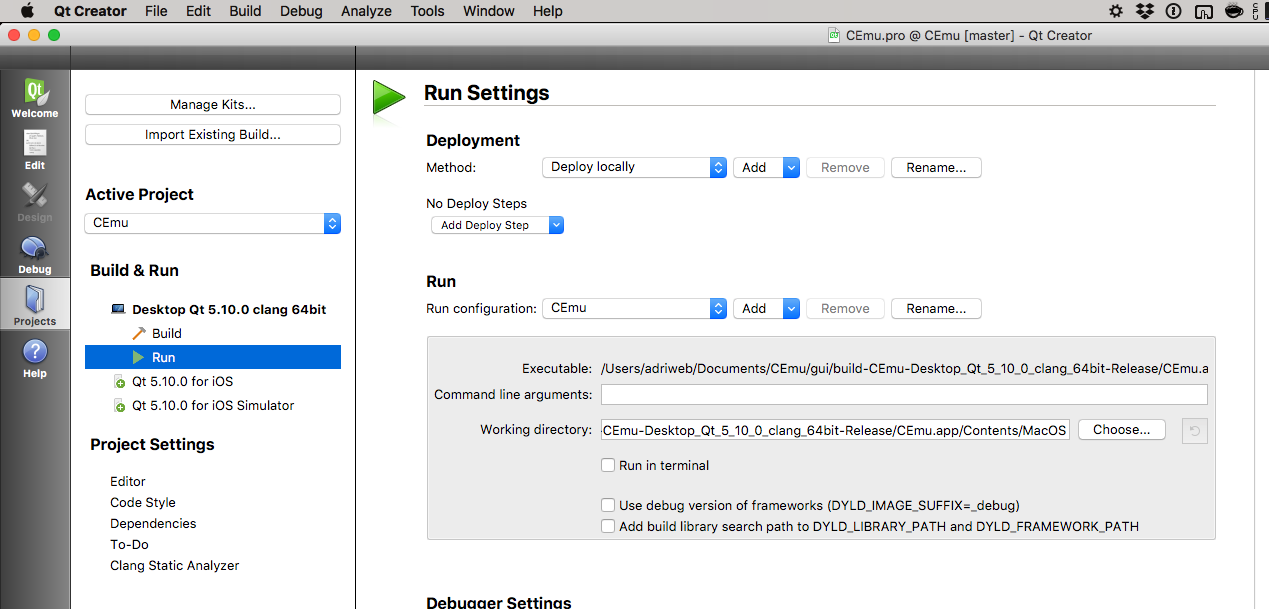The height and width of the screenshot is (609, 1269).
Task: Open the Build menu
Action: pyautogui.click(x=245, y=11)
